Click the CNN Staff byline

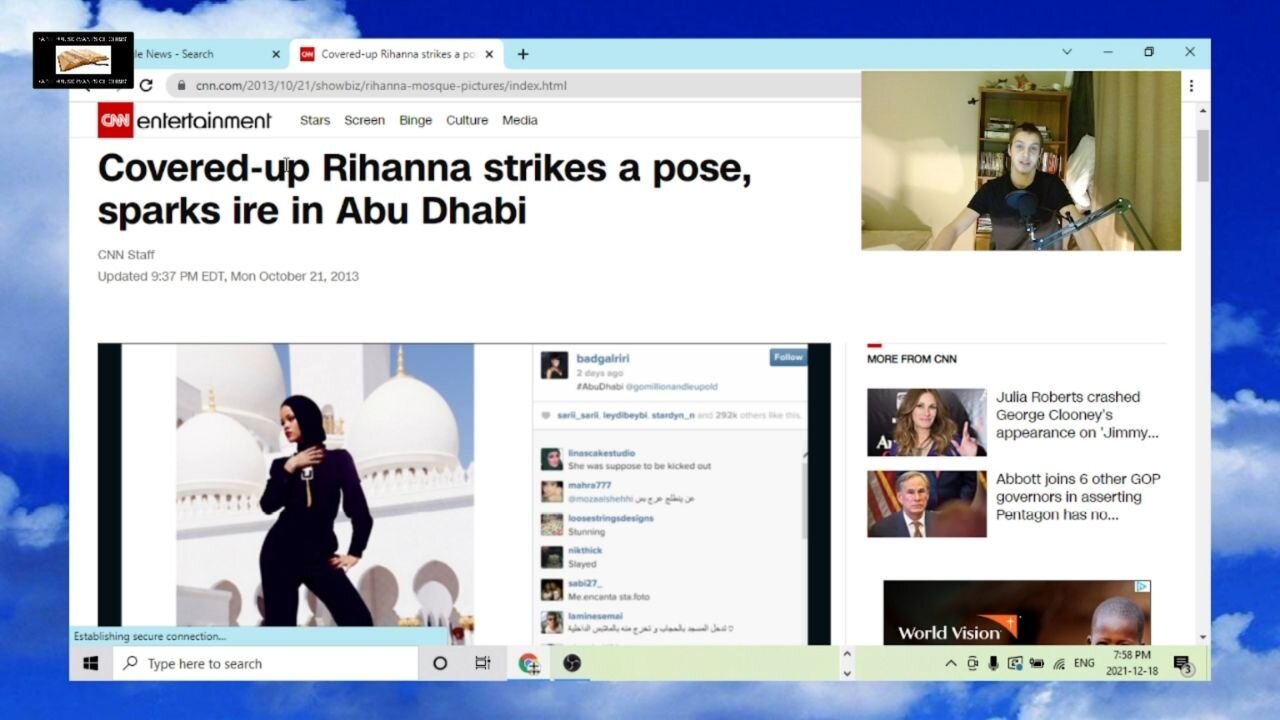click(x=126, y=255)
